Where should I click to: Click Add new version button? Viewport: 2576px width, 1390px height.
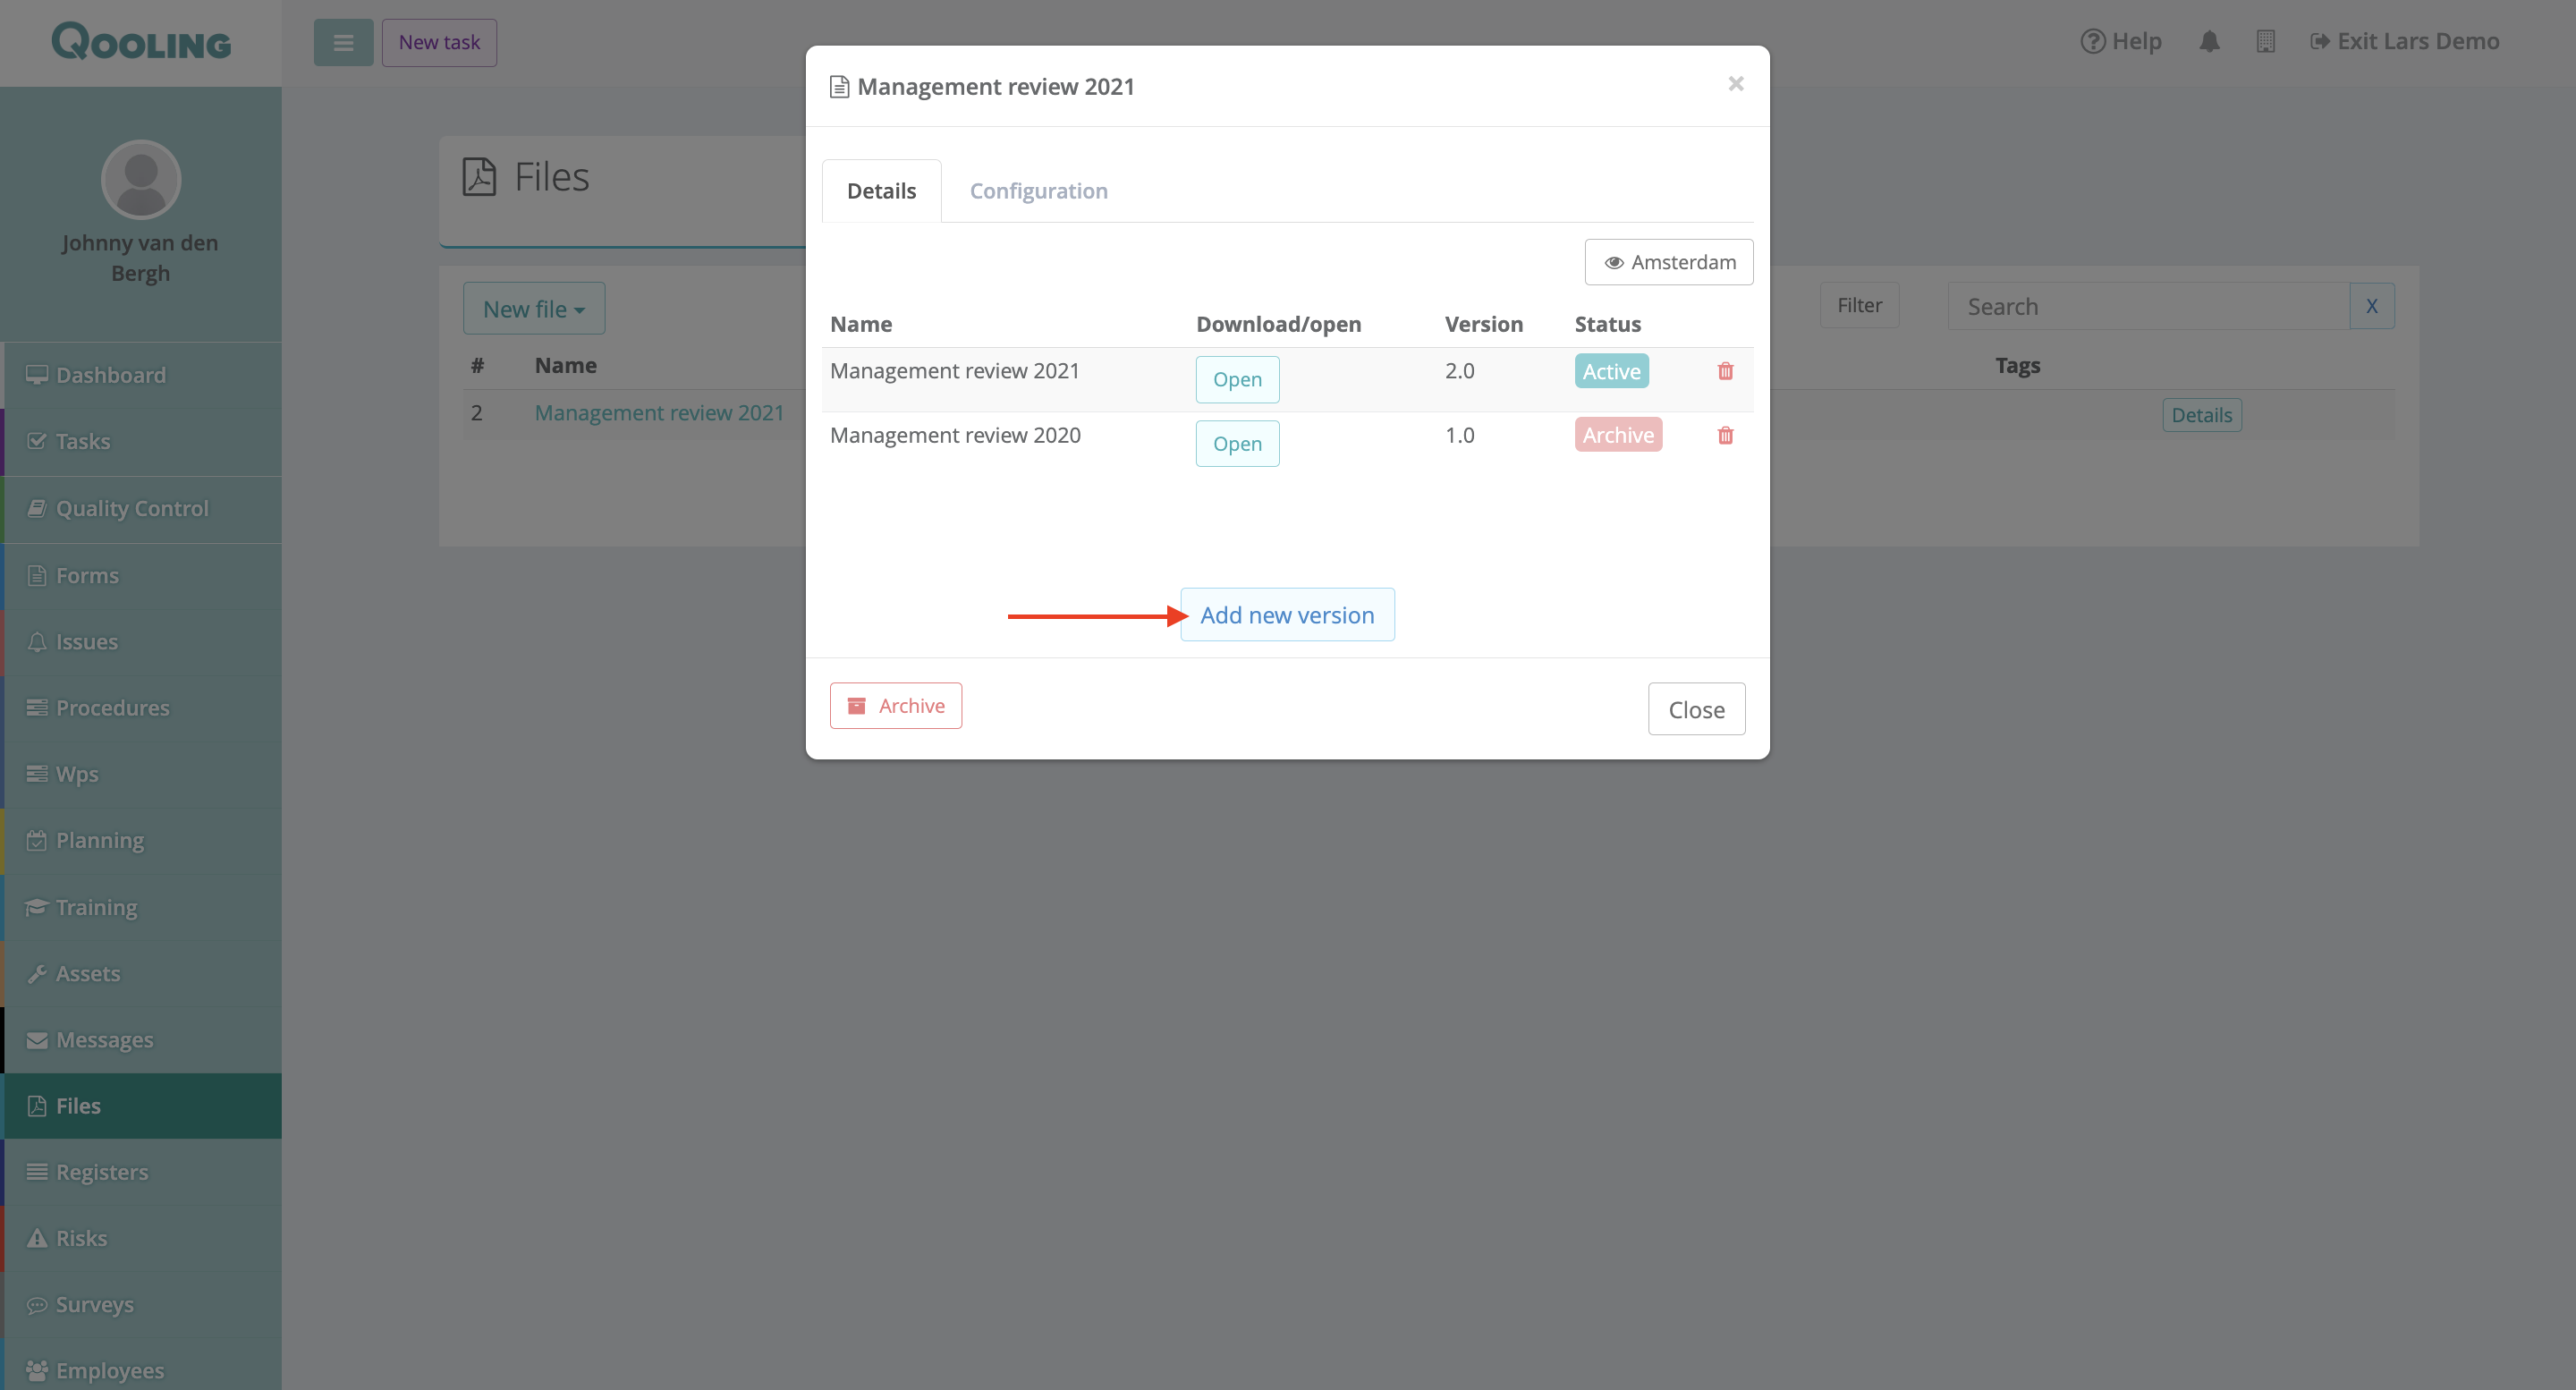coord(1287,615)
